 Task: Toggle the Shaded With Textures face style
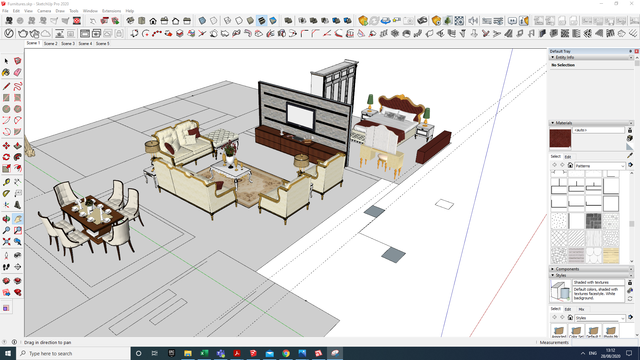coord(262,21)
